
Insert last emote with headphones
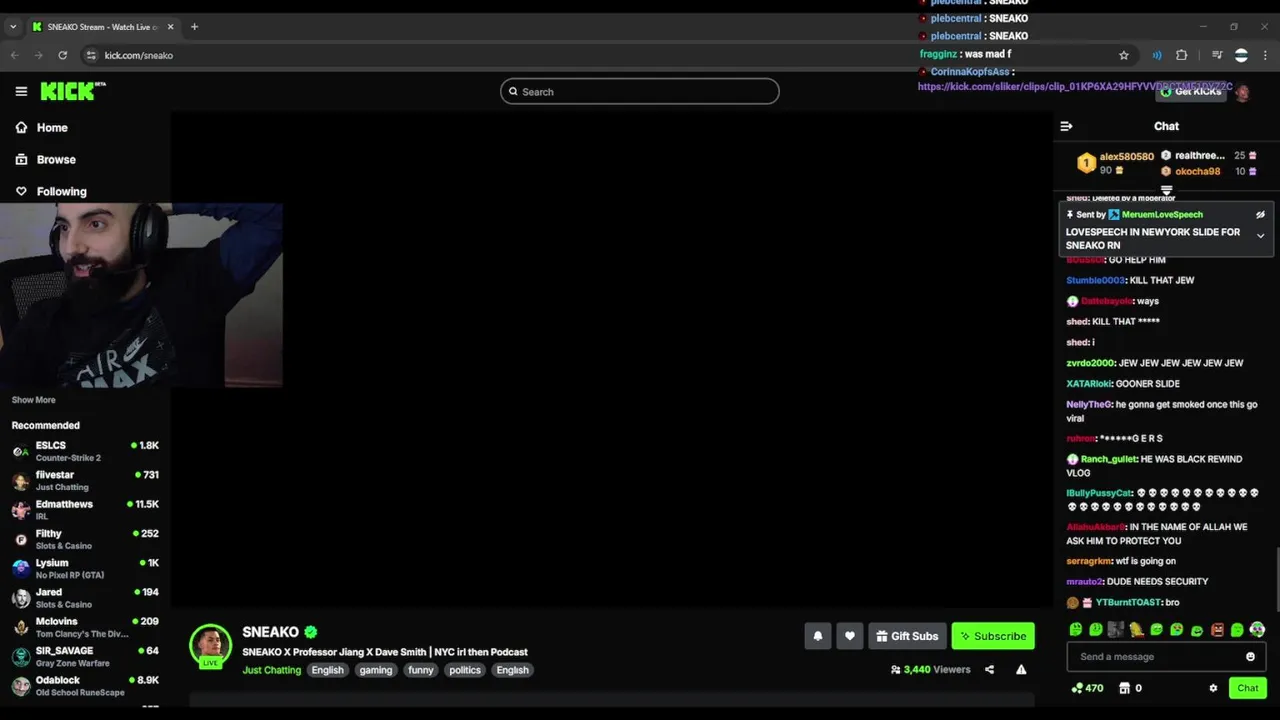[x=1257, y=630]
